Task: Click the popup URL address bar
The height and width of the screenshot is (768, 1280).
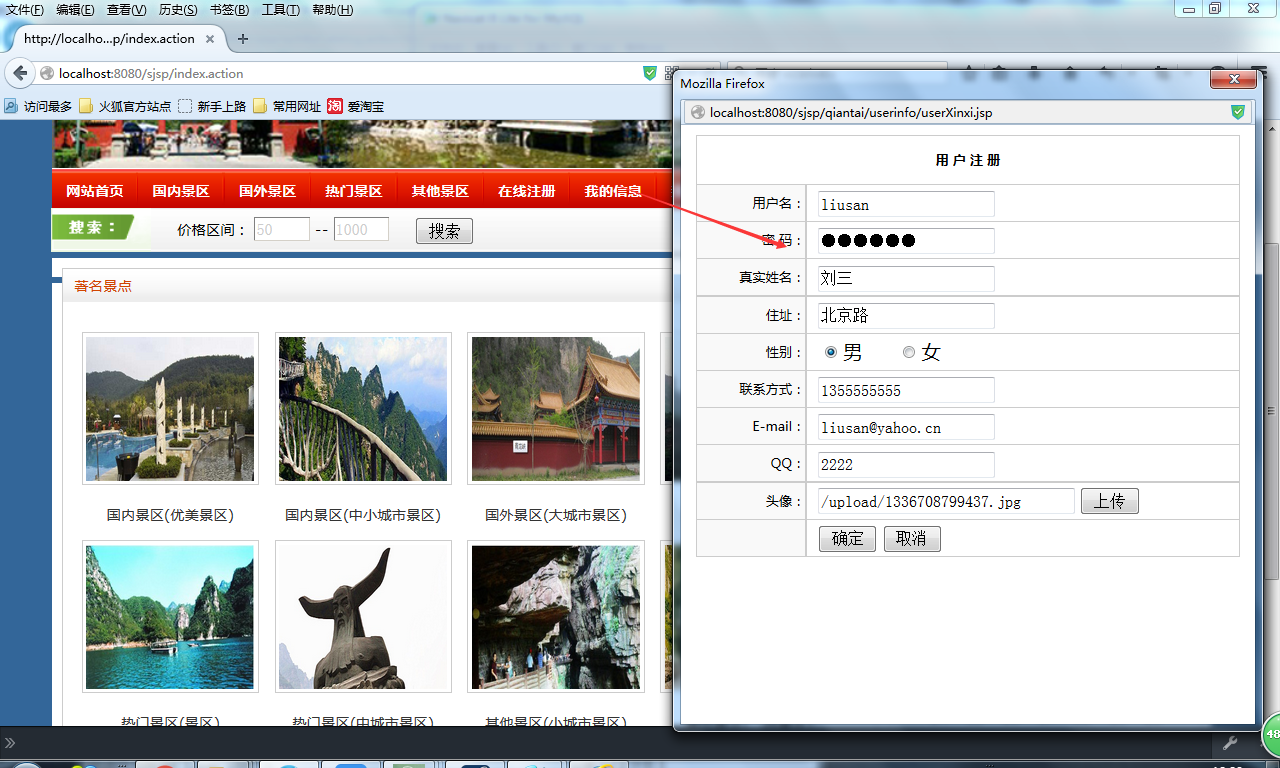Action: tap(968, 112)
